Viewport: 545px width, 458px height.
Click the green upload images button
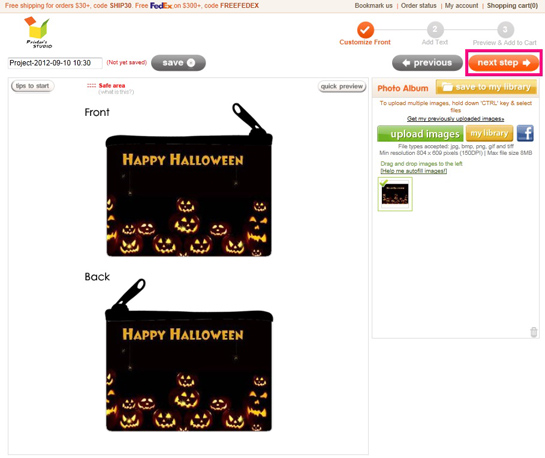pyautogui.click(x=420, y=134)
